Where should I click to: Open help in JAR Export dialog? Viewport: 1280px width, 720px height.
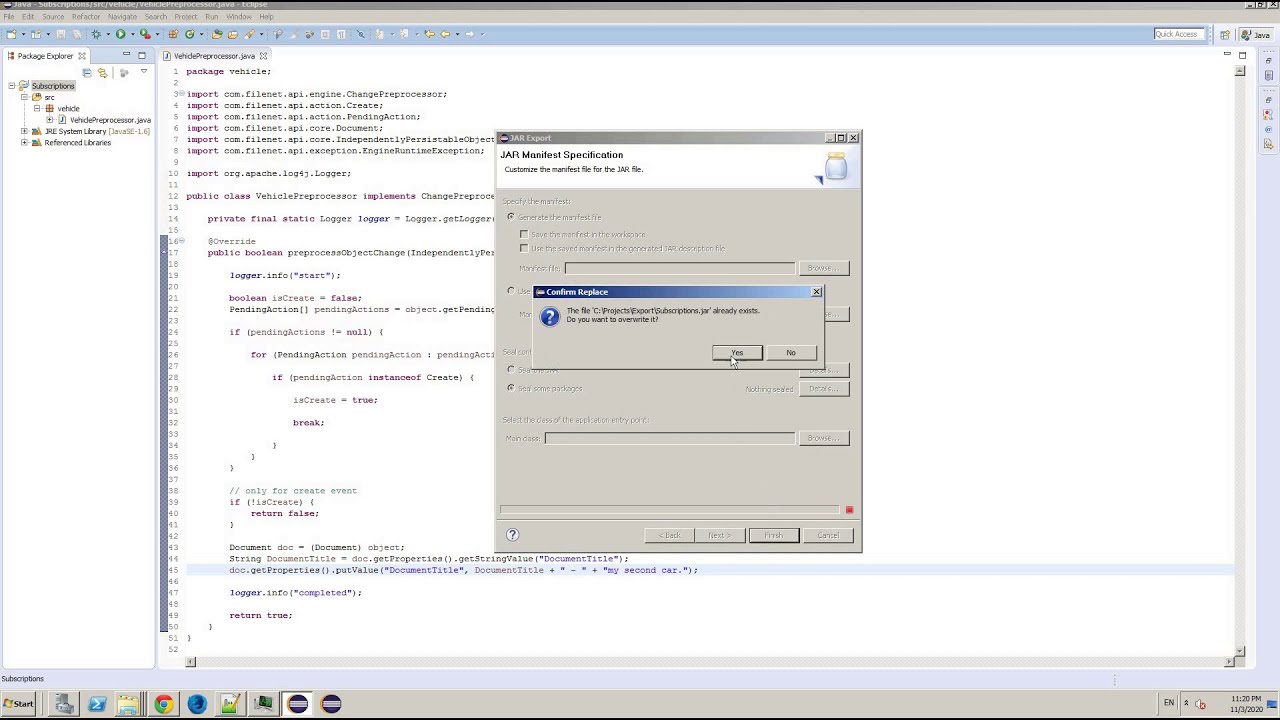point(512,535)
